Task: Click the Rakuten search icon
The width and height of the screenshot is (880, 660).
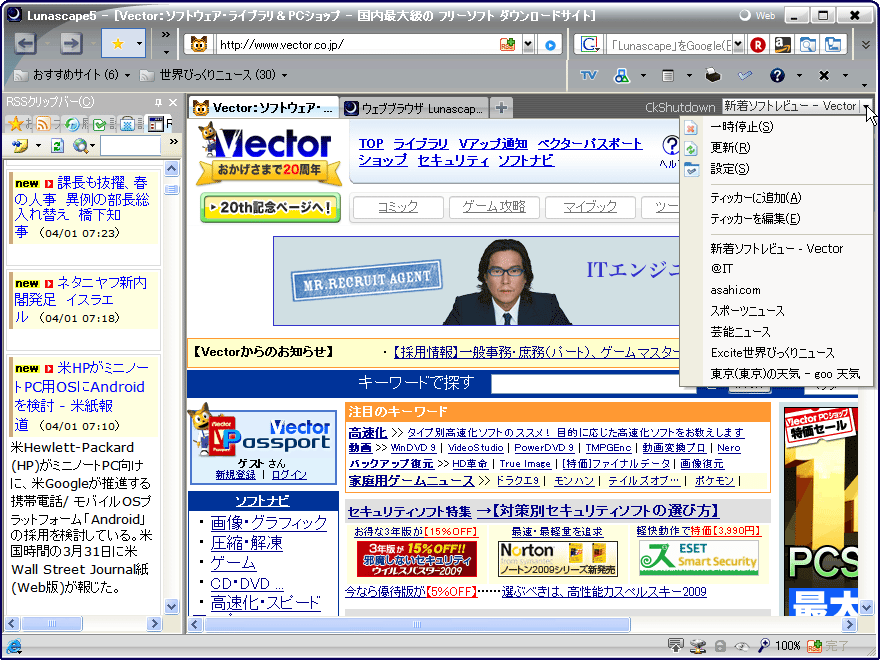Action: pyautogui.click(x=758, y=44)
